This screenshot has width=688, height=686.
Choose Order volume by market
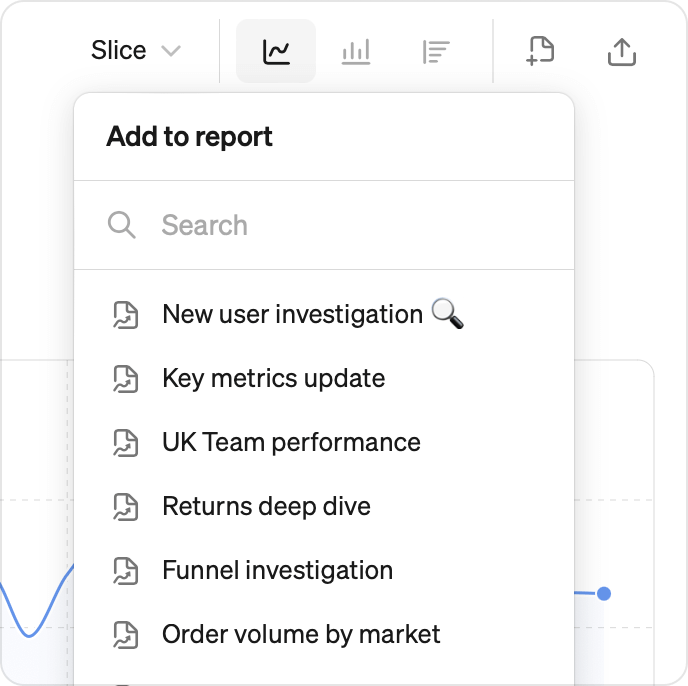point(324,635)
